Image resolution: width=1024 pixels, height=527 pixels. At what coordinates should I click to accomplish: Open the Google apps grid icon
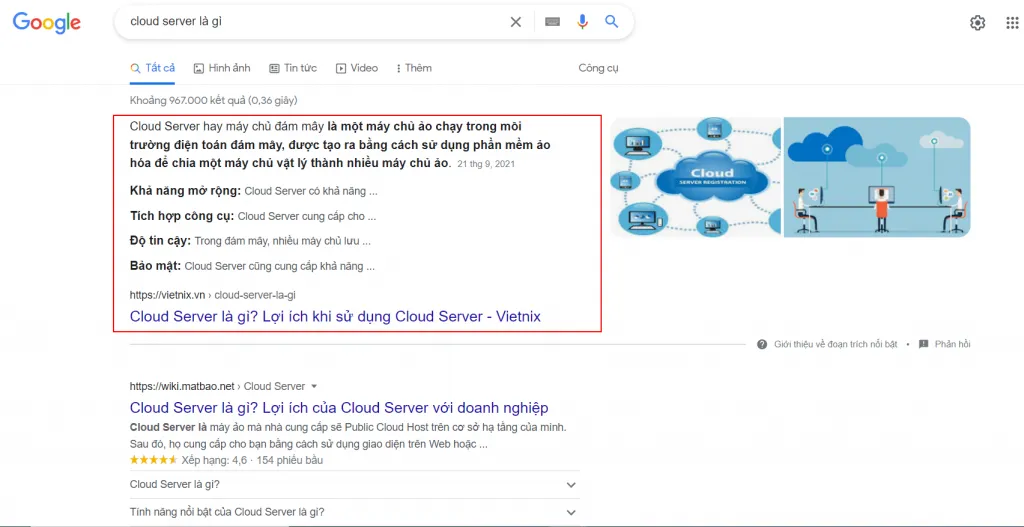1012,23
